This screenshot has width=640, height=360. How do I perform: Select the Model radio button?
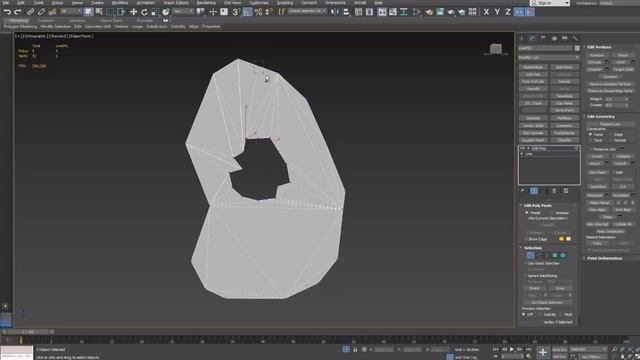tap(527, 213)
